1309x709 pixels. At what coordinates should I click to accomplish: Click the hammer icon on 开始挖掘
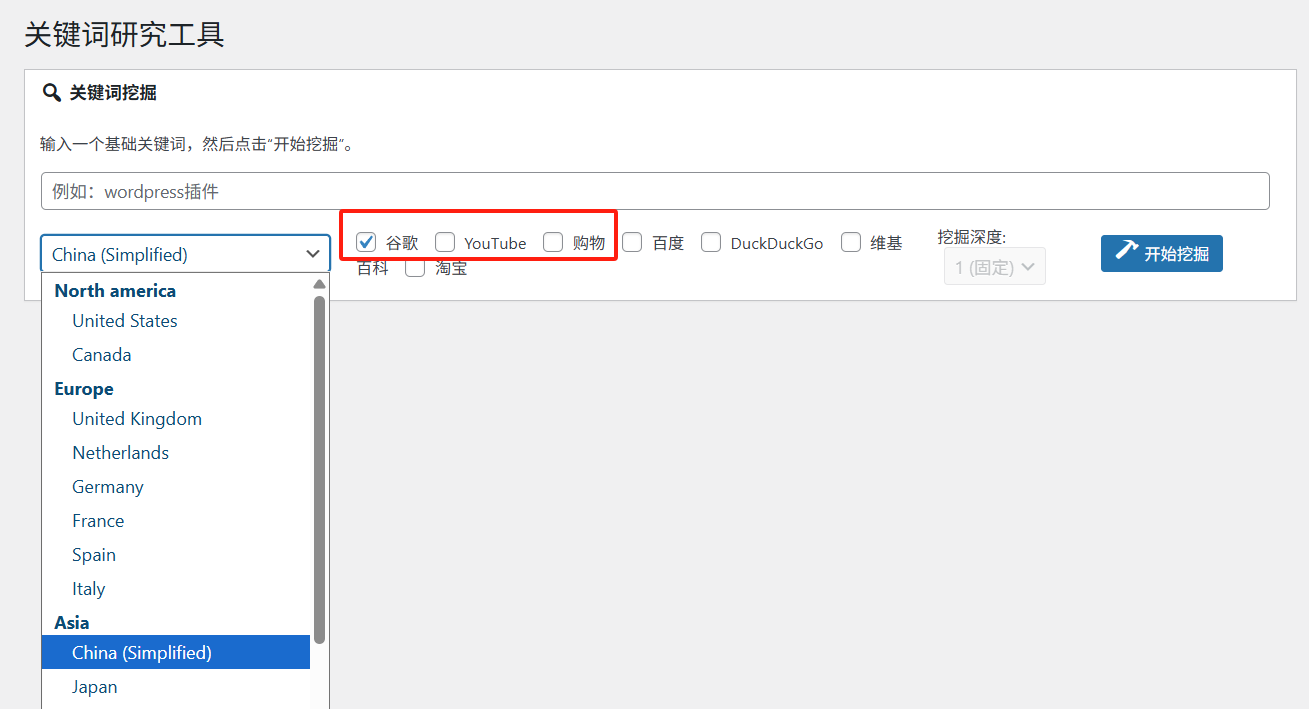tap(1126, 250)
